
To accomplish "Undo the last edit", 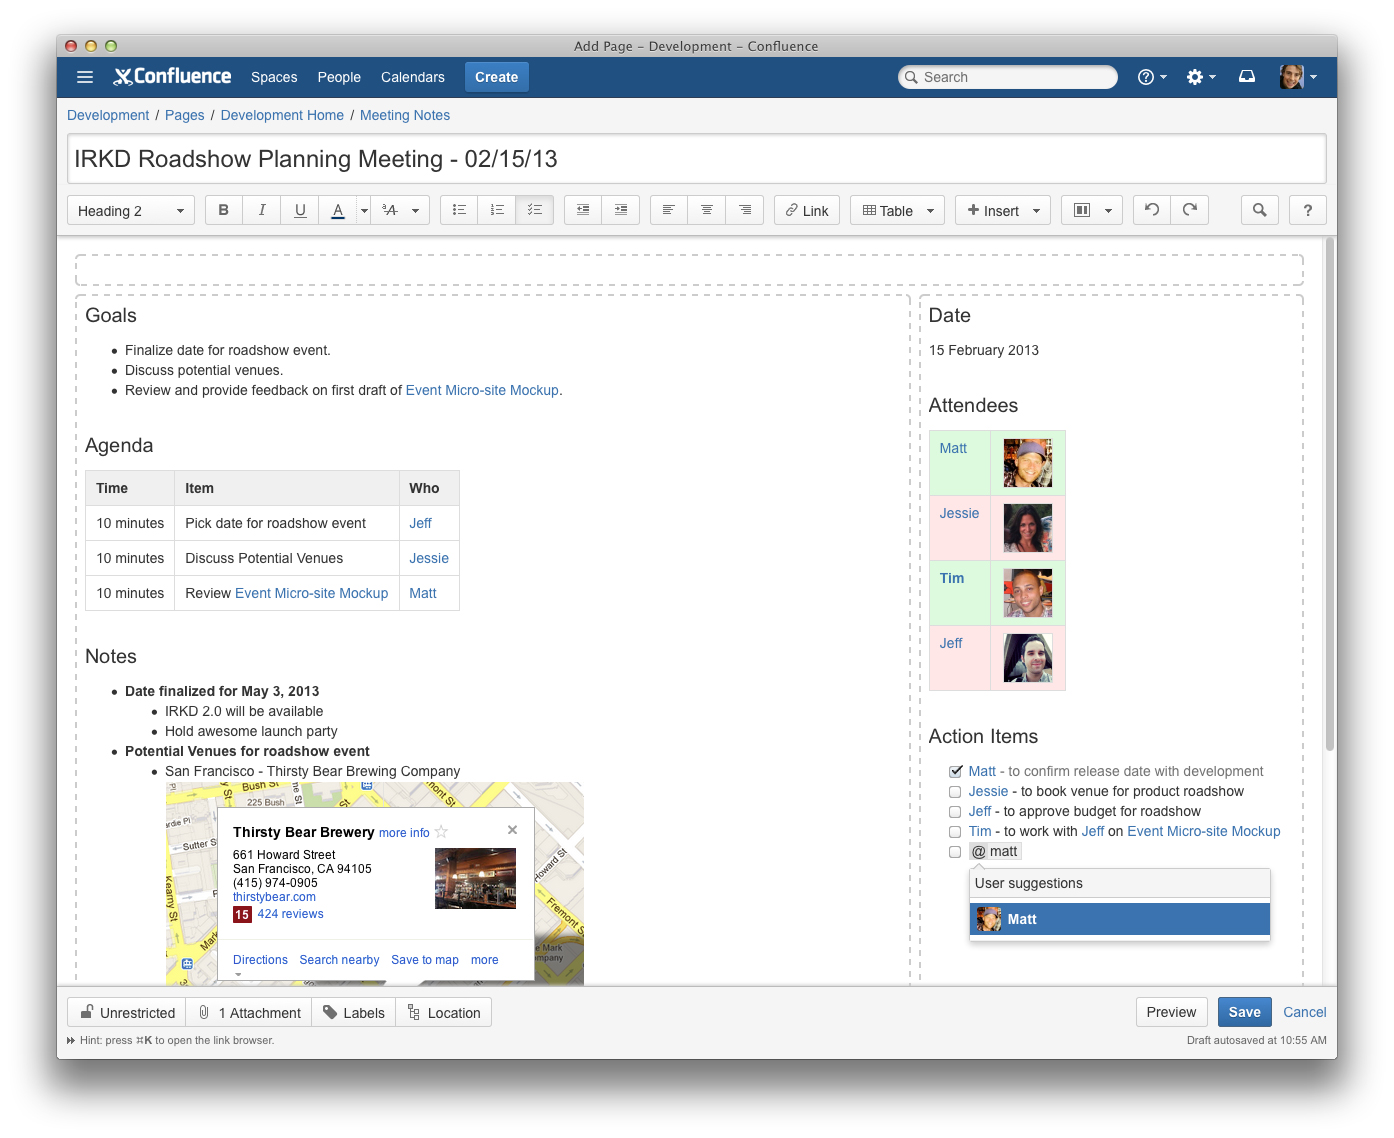I will coord(1152,210).
